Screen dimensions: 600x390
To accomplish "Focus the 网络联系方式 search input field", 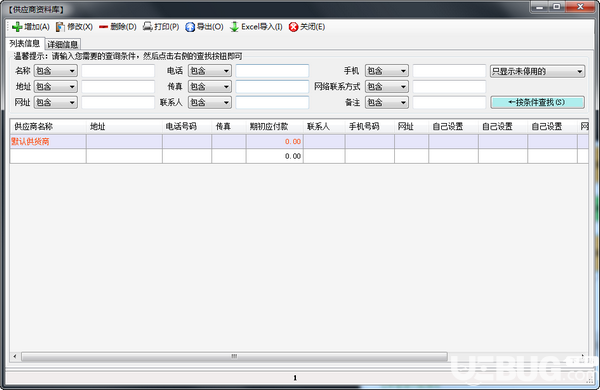I will (x=449, y=86).
